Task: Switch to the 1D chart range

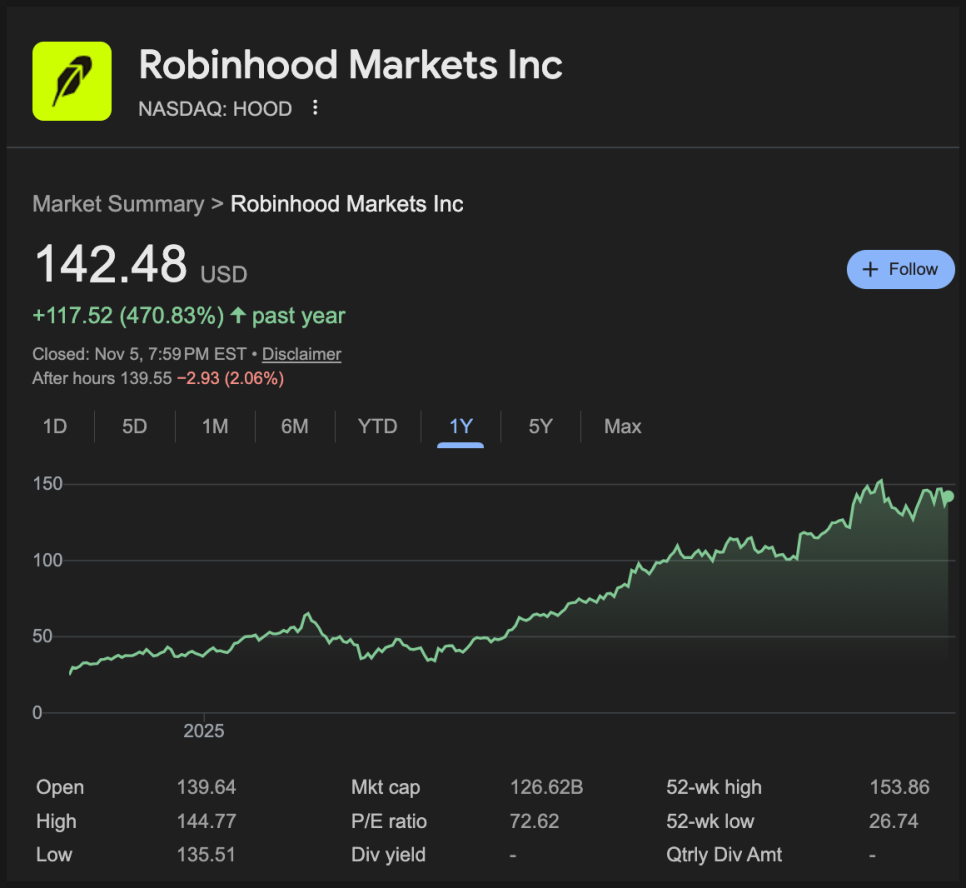Action: click(55, 427)
